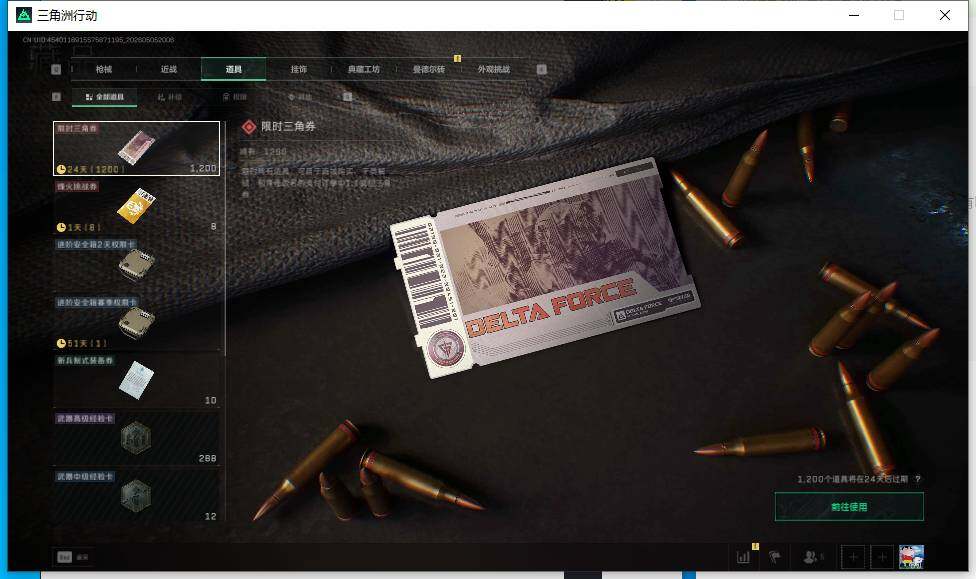
Task: Click the first empty teammate plus slot
Action: coord(853,557)
